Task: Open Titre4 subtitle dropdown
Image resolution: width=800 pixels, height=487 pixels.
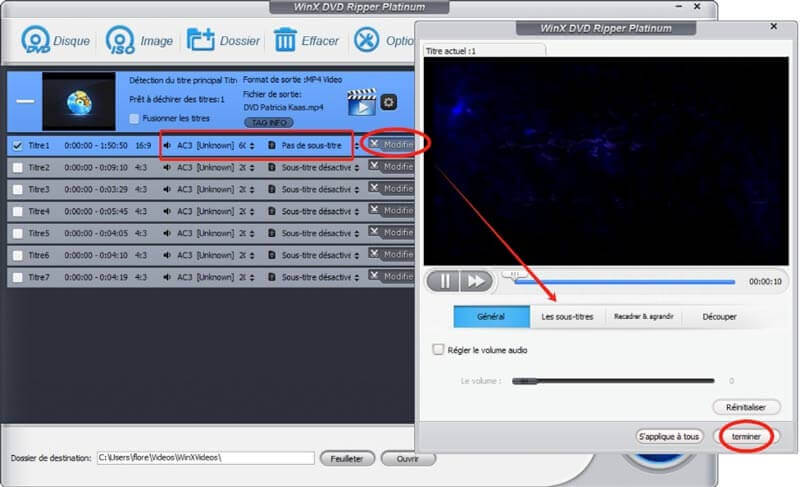Action: coord(356,212)
